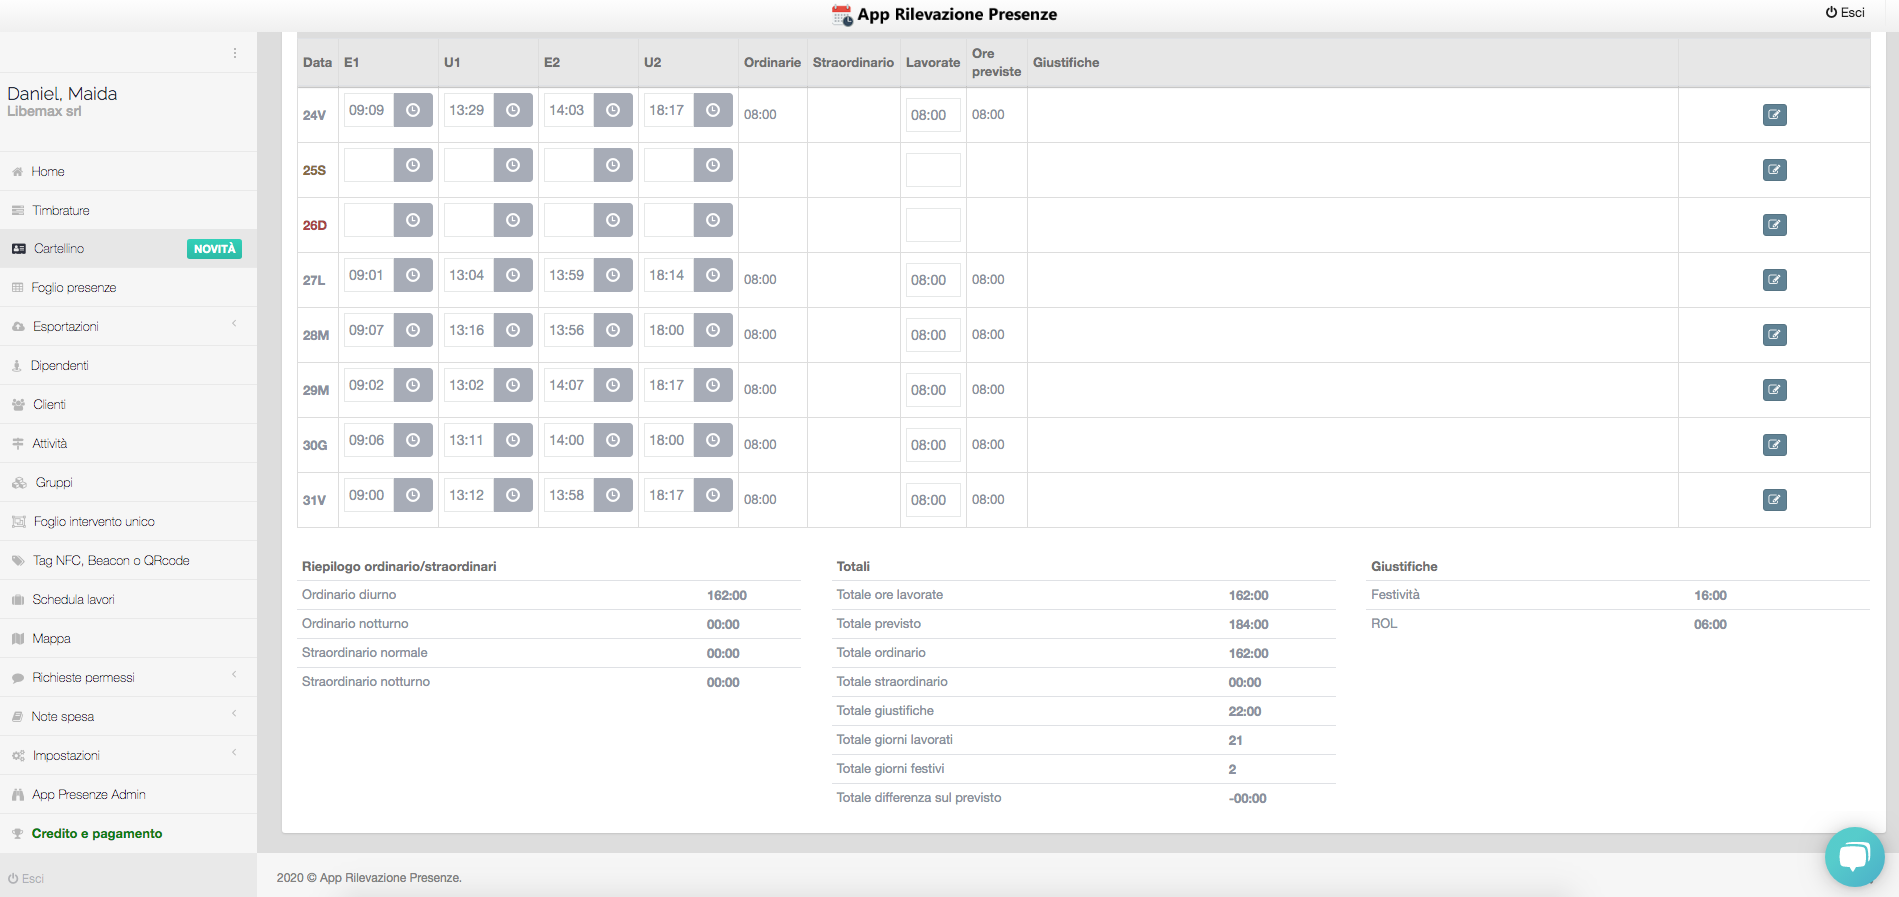
Task: Edit the 30G row entry
Action: click(x=1774, y=445)
